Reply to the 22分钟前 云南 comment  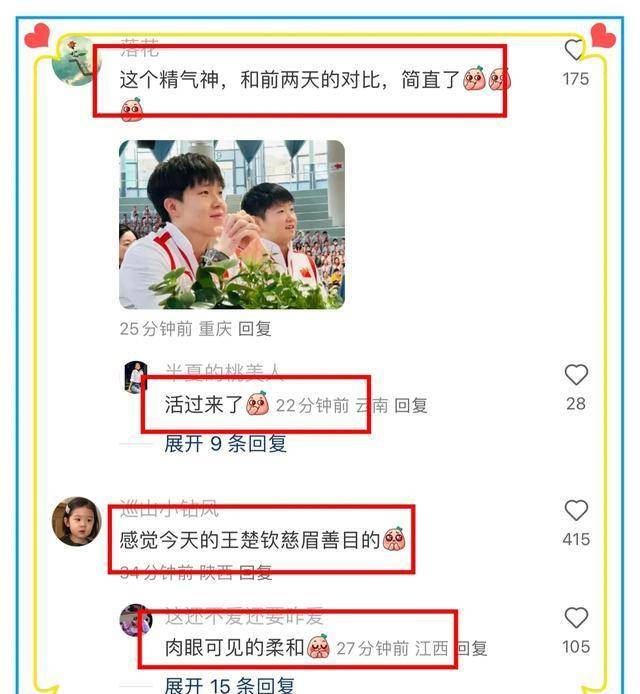411,405
